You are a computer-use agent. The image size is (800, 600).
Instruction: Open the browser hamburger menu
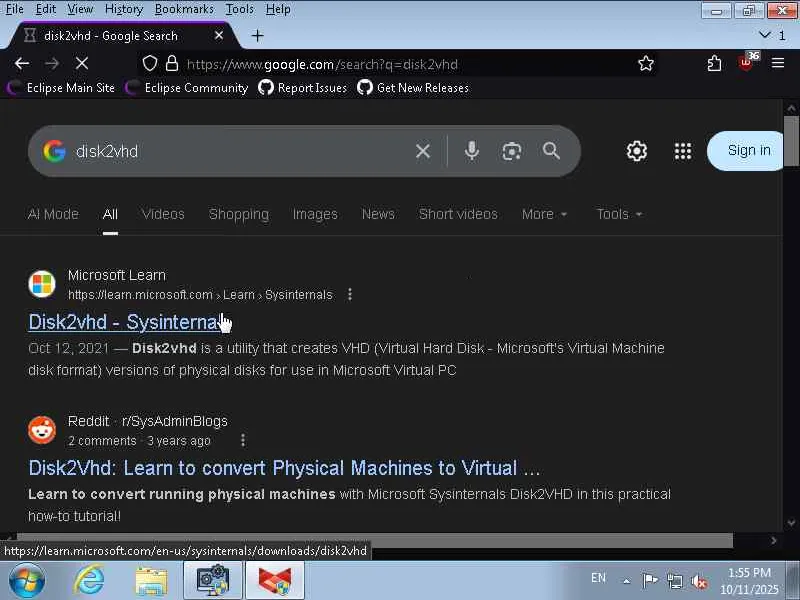coord(778,63)
